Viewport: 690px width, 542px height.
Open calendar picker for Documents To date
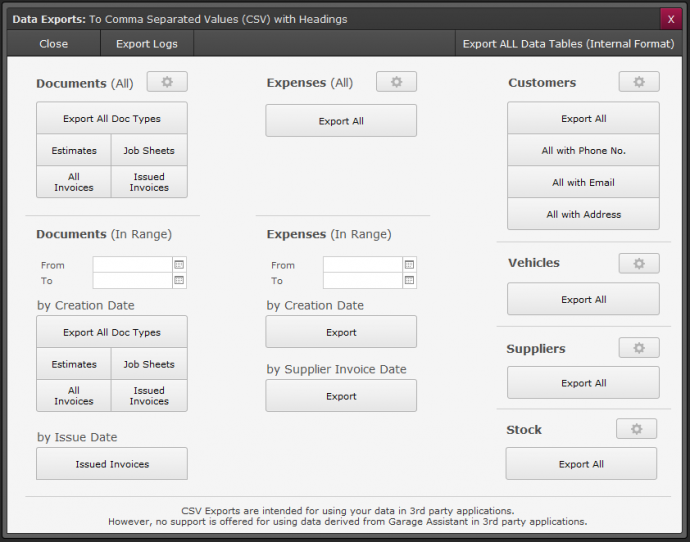tap(179, 280)
